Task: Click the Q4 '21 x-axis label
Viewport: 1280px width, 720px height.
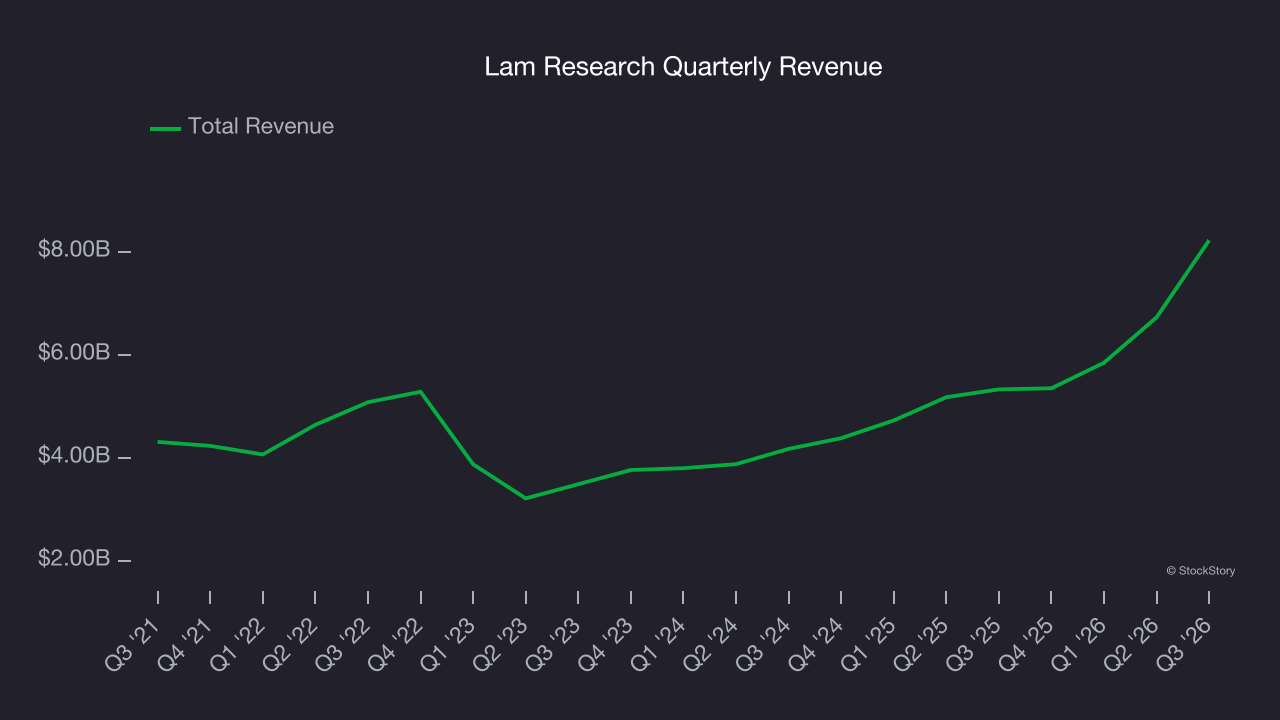Action: (x=186, y=643)
